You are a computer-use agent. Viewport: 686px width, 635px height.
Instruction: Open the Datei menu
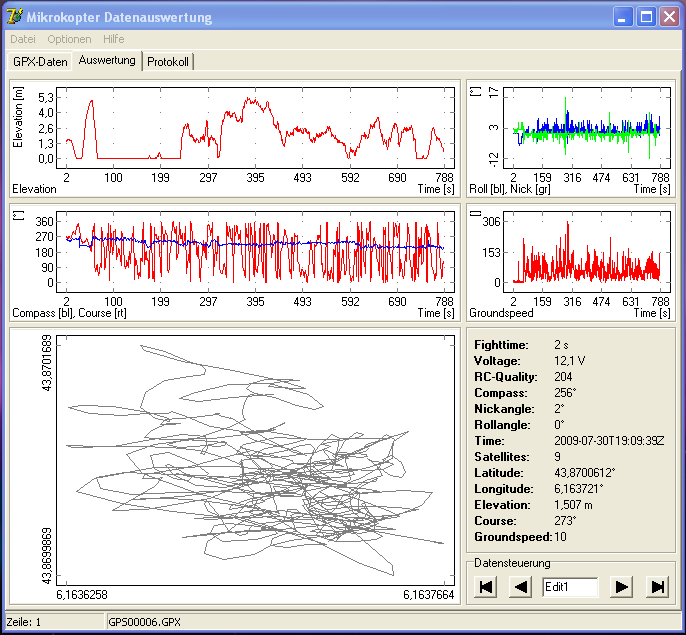(x=22, y=39)
